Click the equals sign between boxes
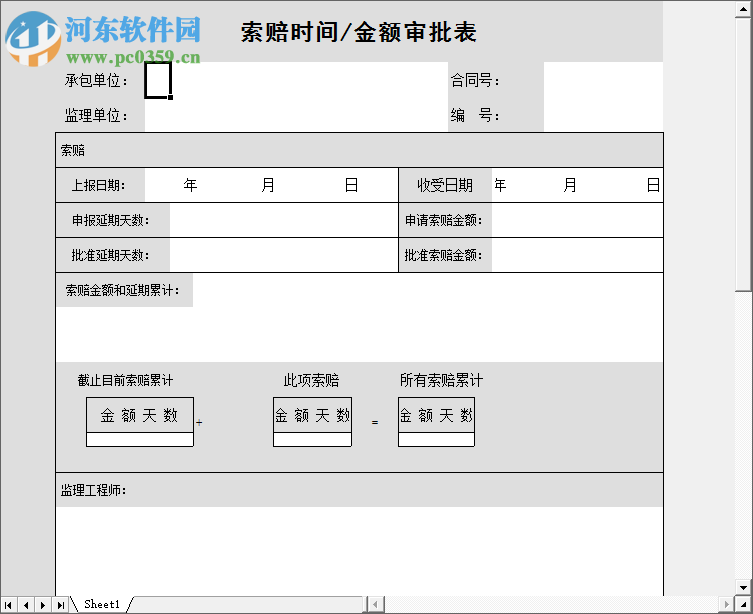 [x=375, y=422]
